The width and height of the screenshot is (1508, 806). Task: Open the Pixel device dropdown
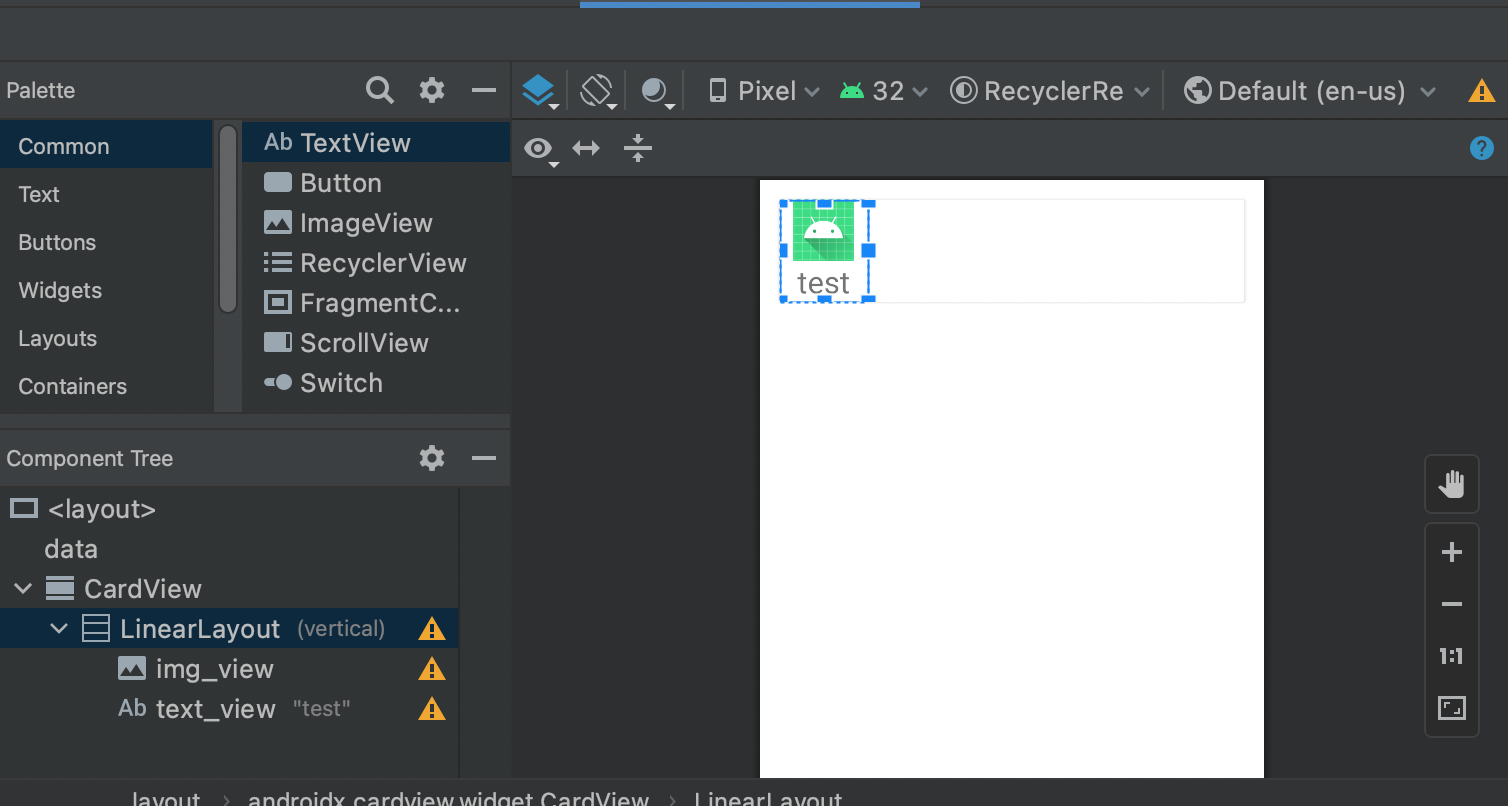coord(764,91)
